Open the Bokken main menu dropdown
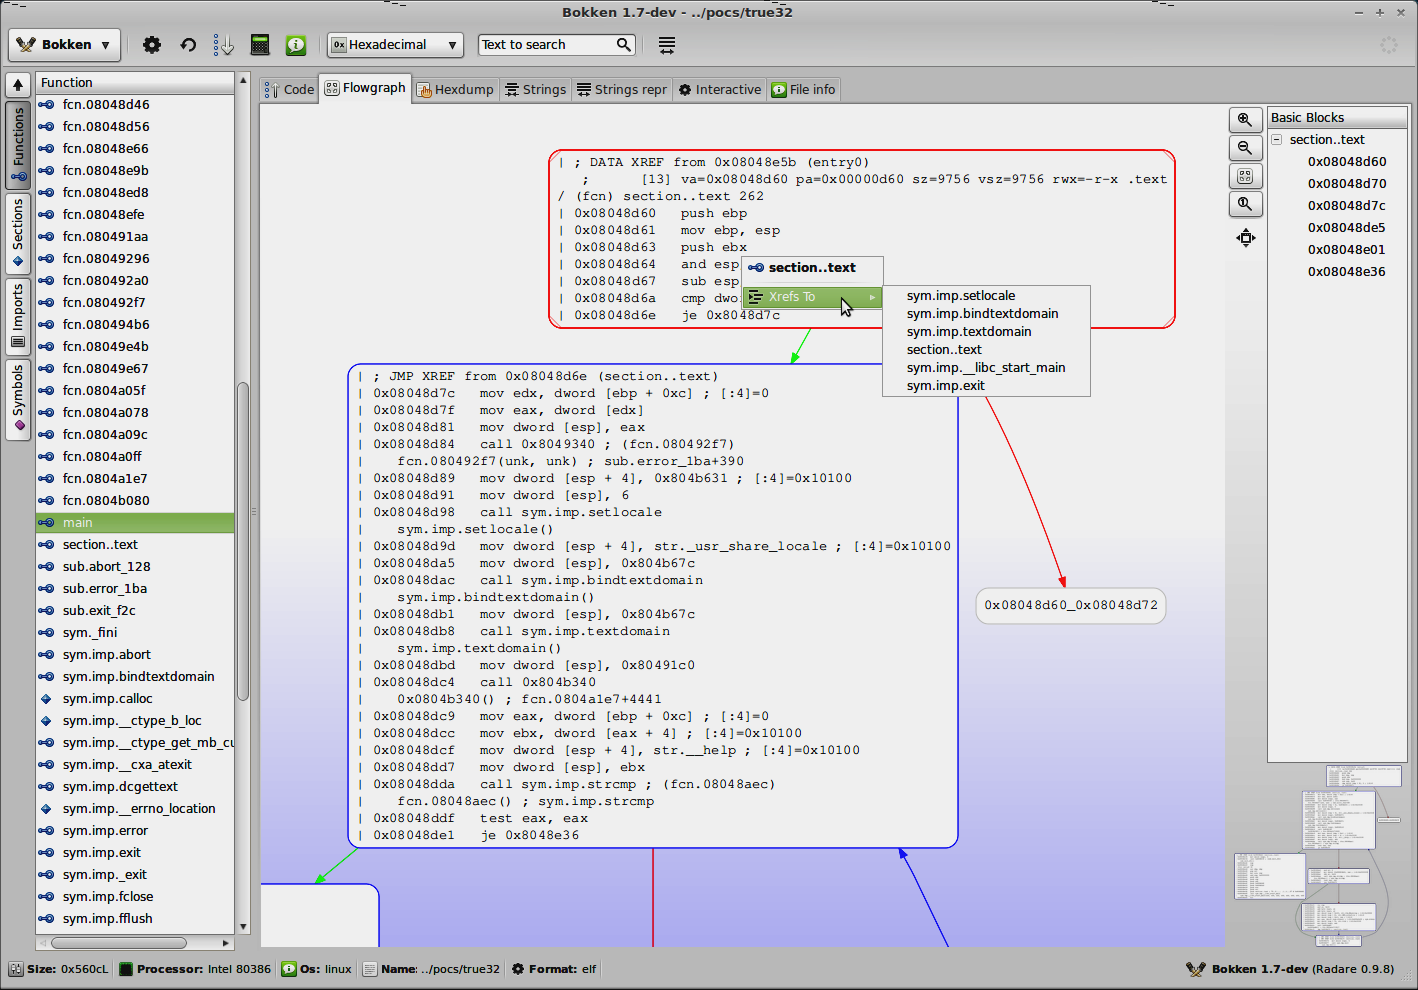Image resolution: width=1418 pixels, height=990 pixels. click(x=65, y=45)
